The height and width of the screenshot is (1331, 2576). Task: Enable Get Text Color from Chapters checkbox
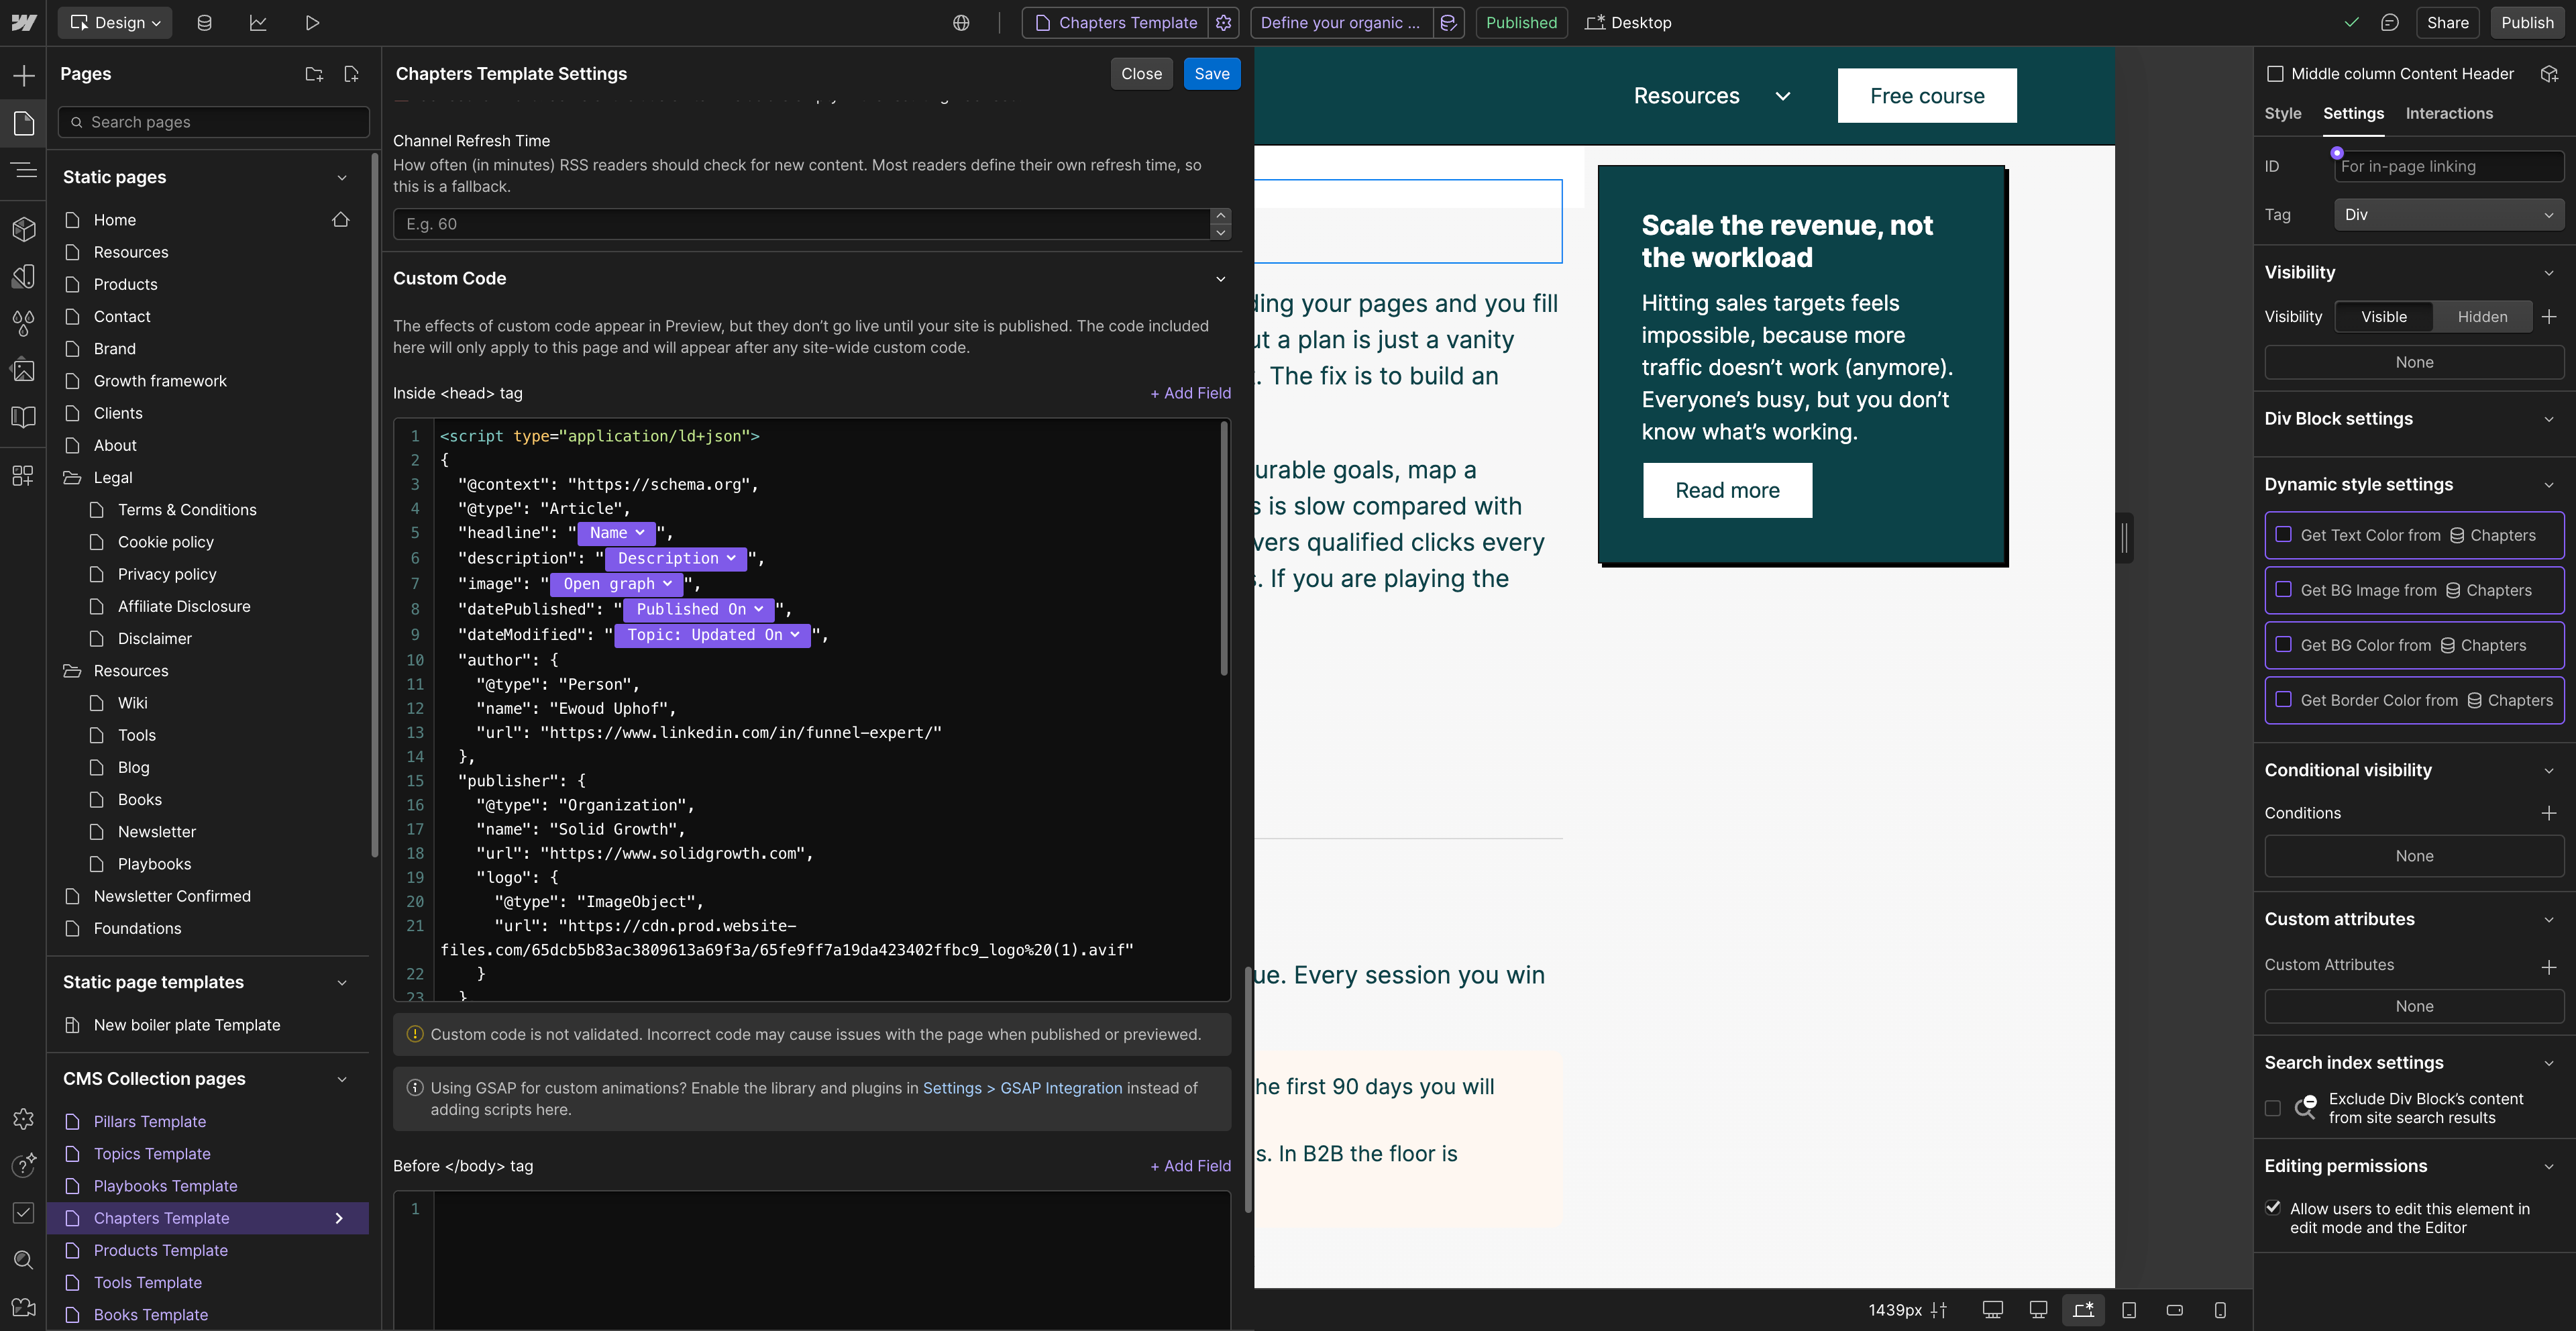click(2283, 535)
